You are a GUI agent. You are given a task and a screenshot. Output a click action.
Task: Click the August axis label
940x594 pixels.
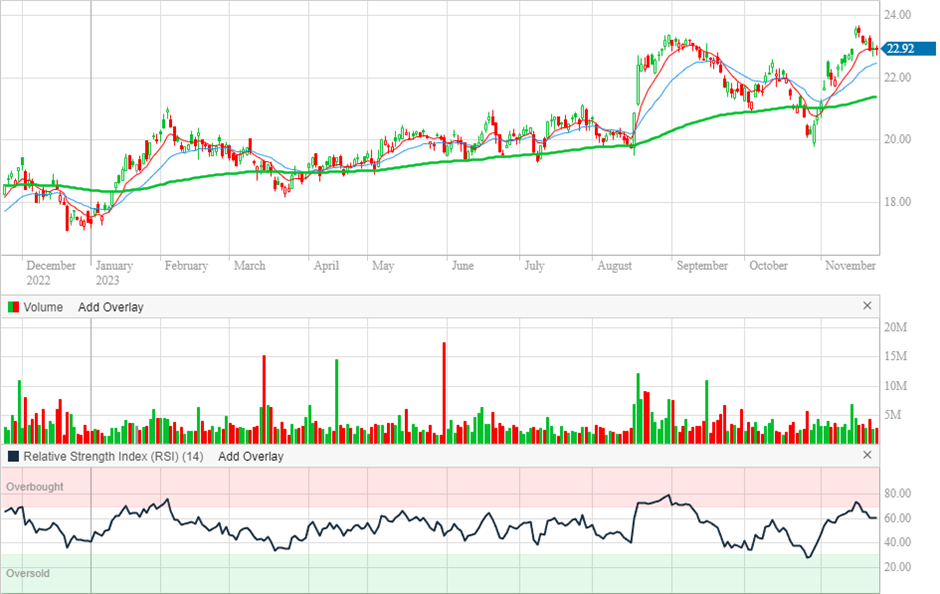[614, 266]
